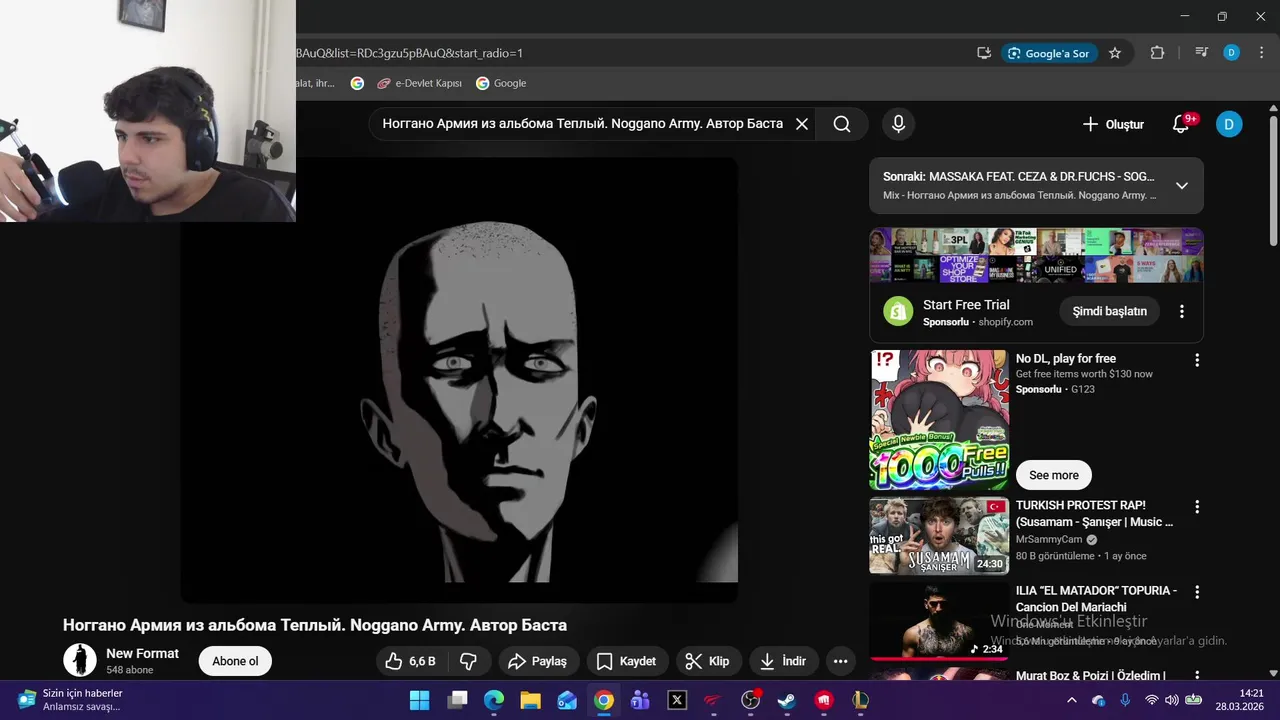This screenshot has width=1280, height=720.
Task: Click Google'a Sor in address bar
Action: tap(1049, 53)
